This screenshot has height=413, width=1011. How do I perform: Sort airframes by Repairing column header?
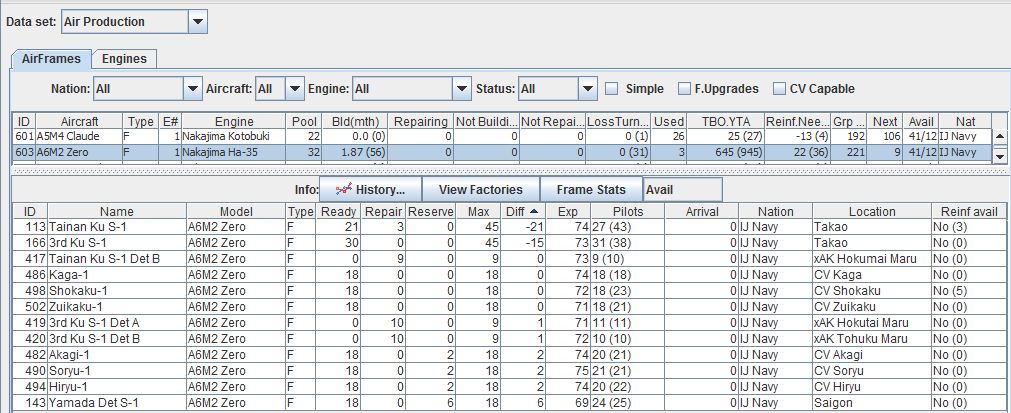(420, 121)
